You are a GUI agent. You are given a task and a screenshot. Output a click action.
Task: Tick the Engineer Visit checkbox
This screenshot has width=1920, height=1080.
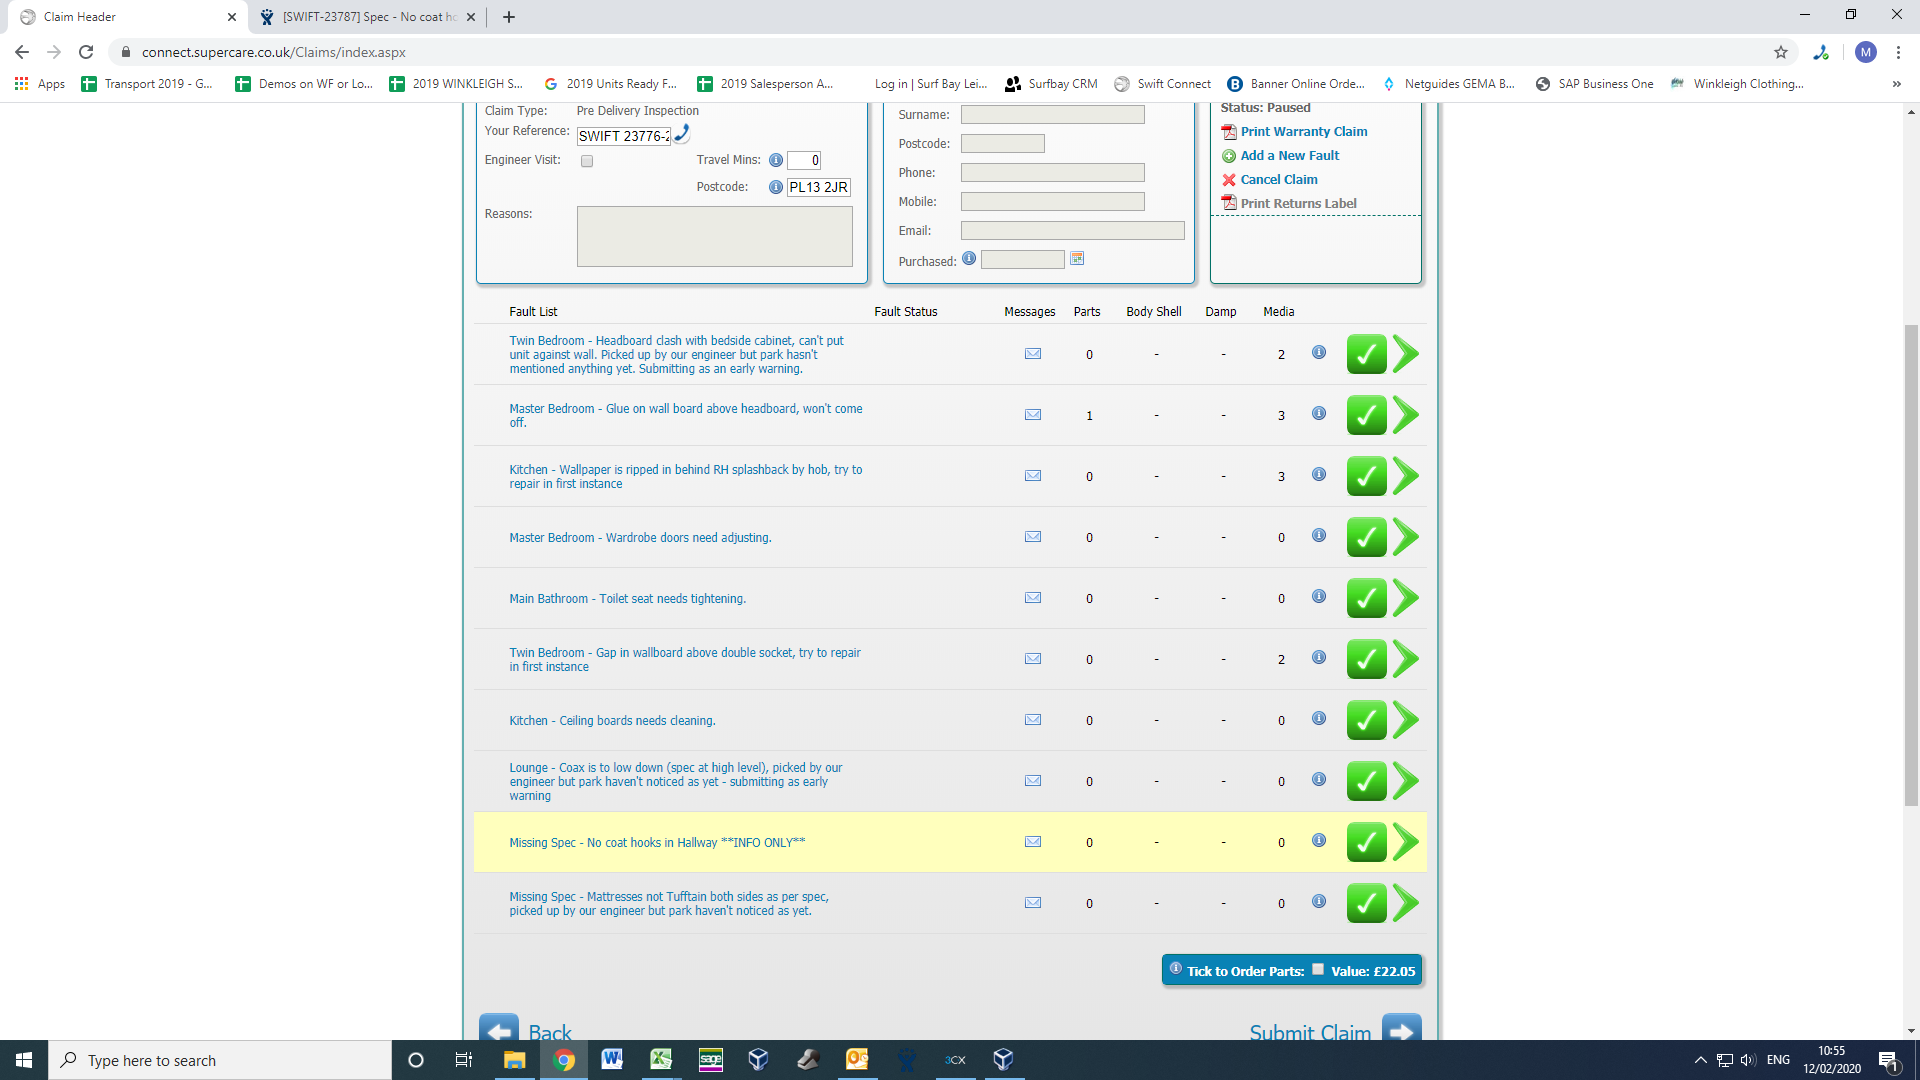click(x=587, y=161)
